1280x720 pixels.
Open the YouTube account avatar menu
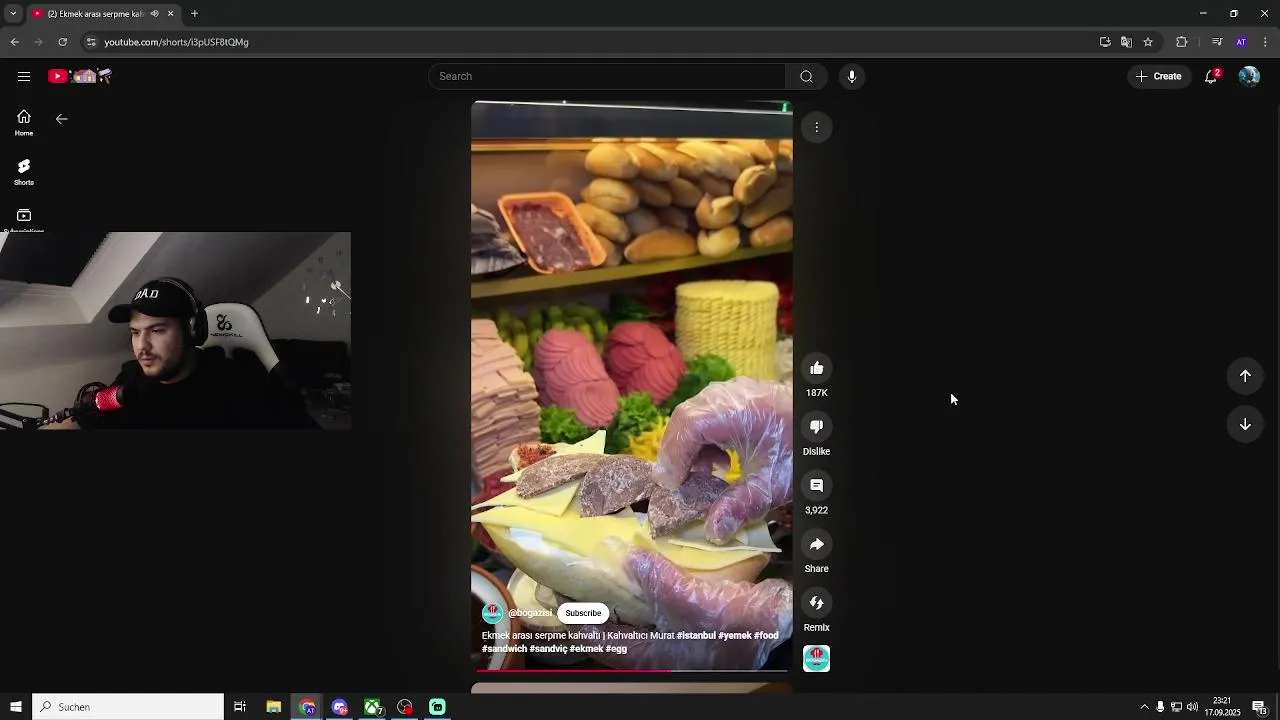pos(1249,76)
